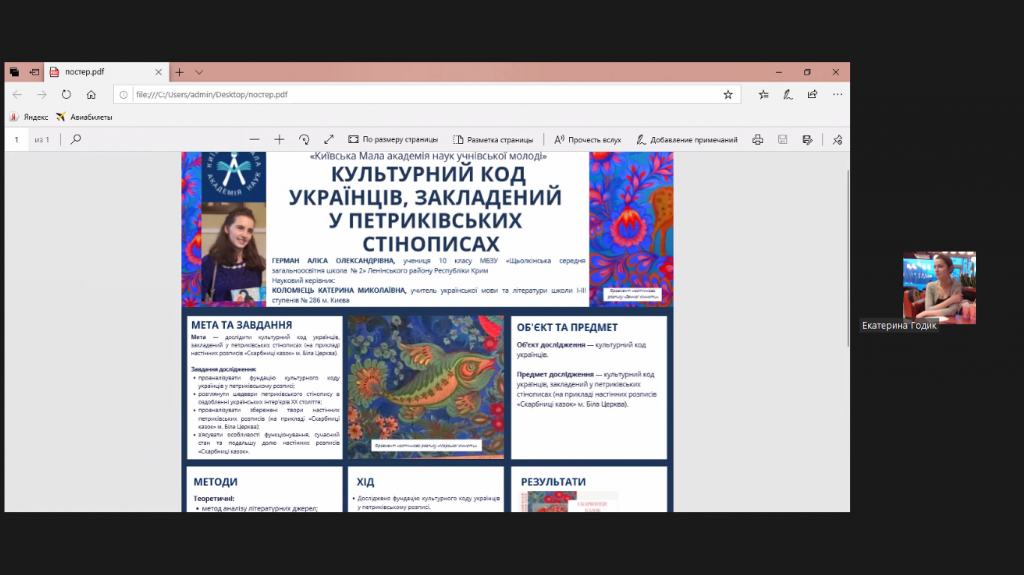1024x575 pixels.
Task: Click the МЕТОДИ heading
Action: pyautogui.click(x=216, y=482)
